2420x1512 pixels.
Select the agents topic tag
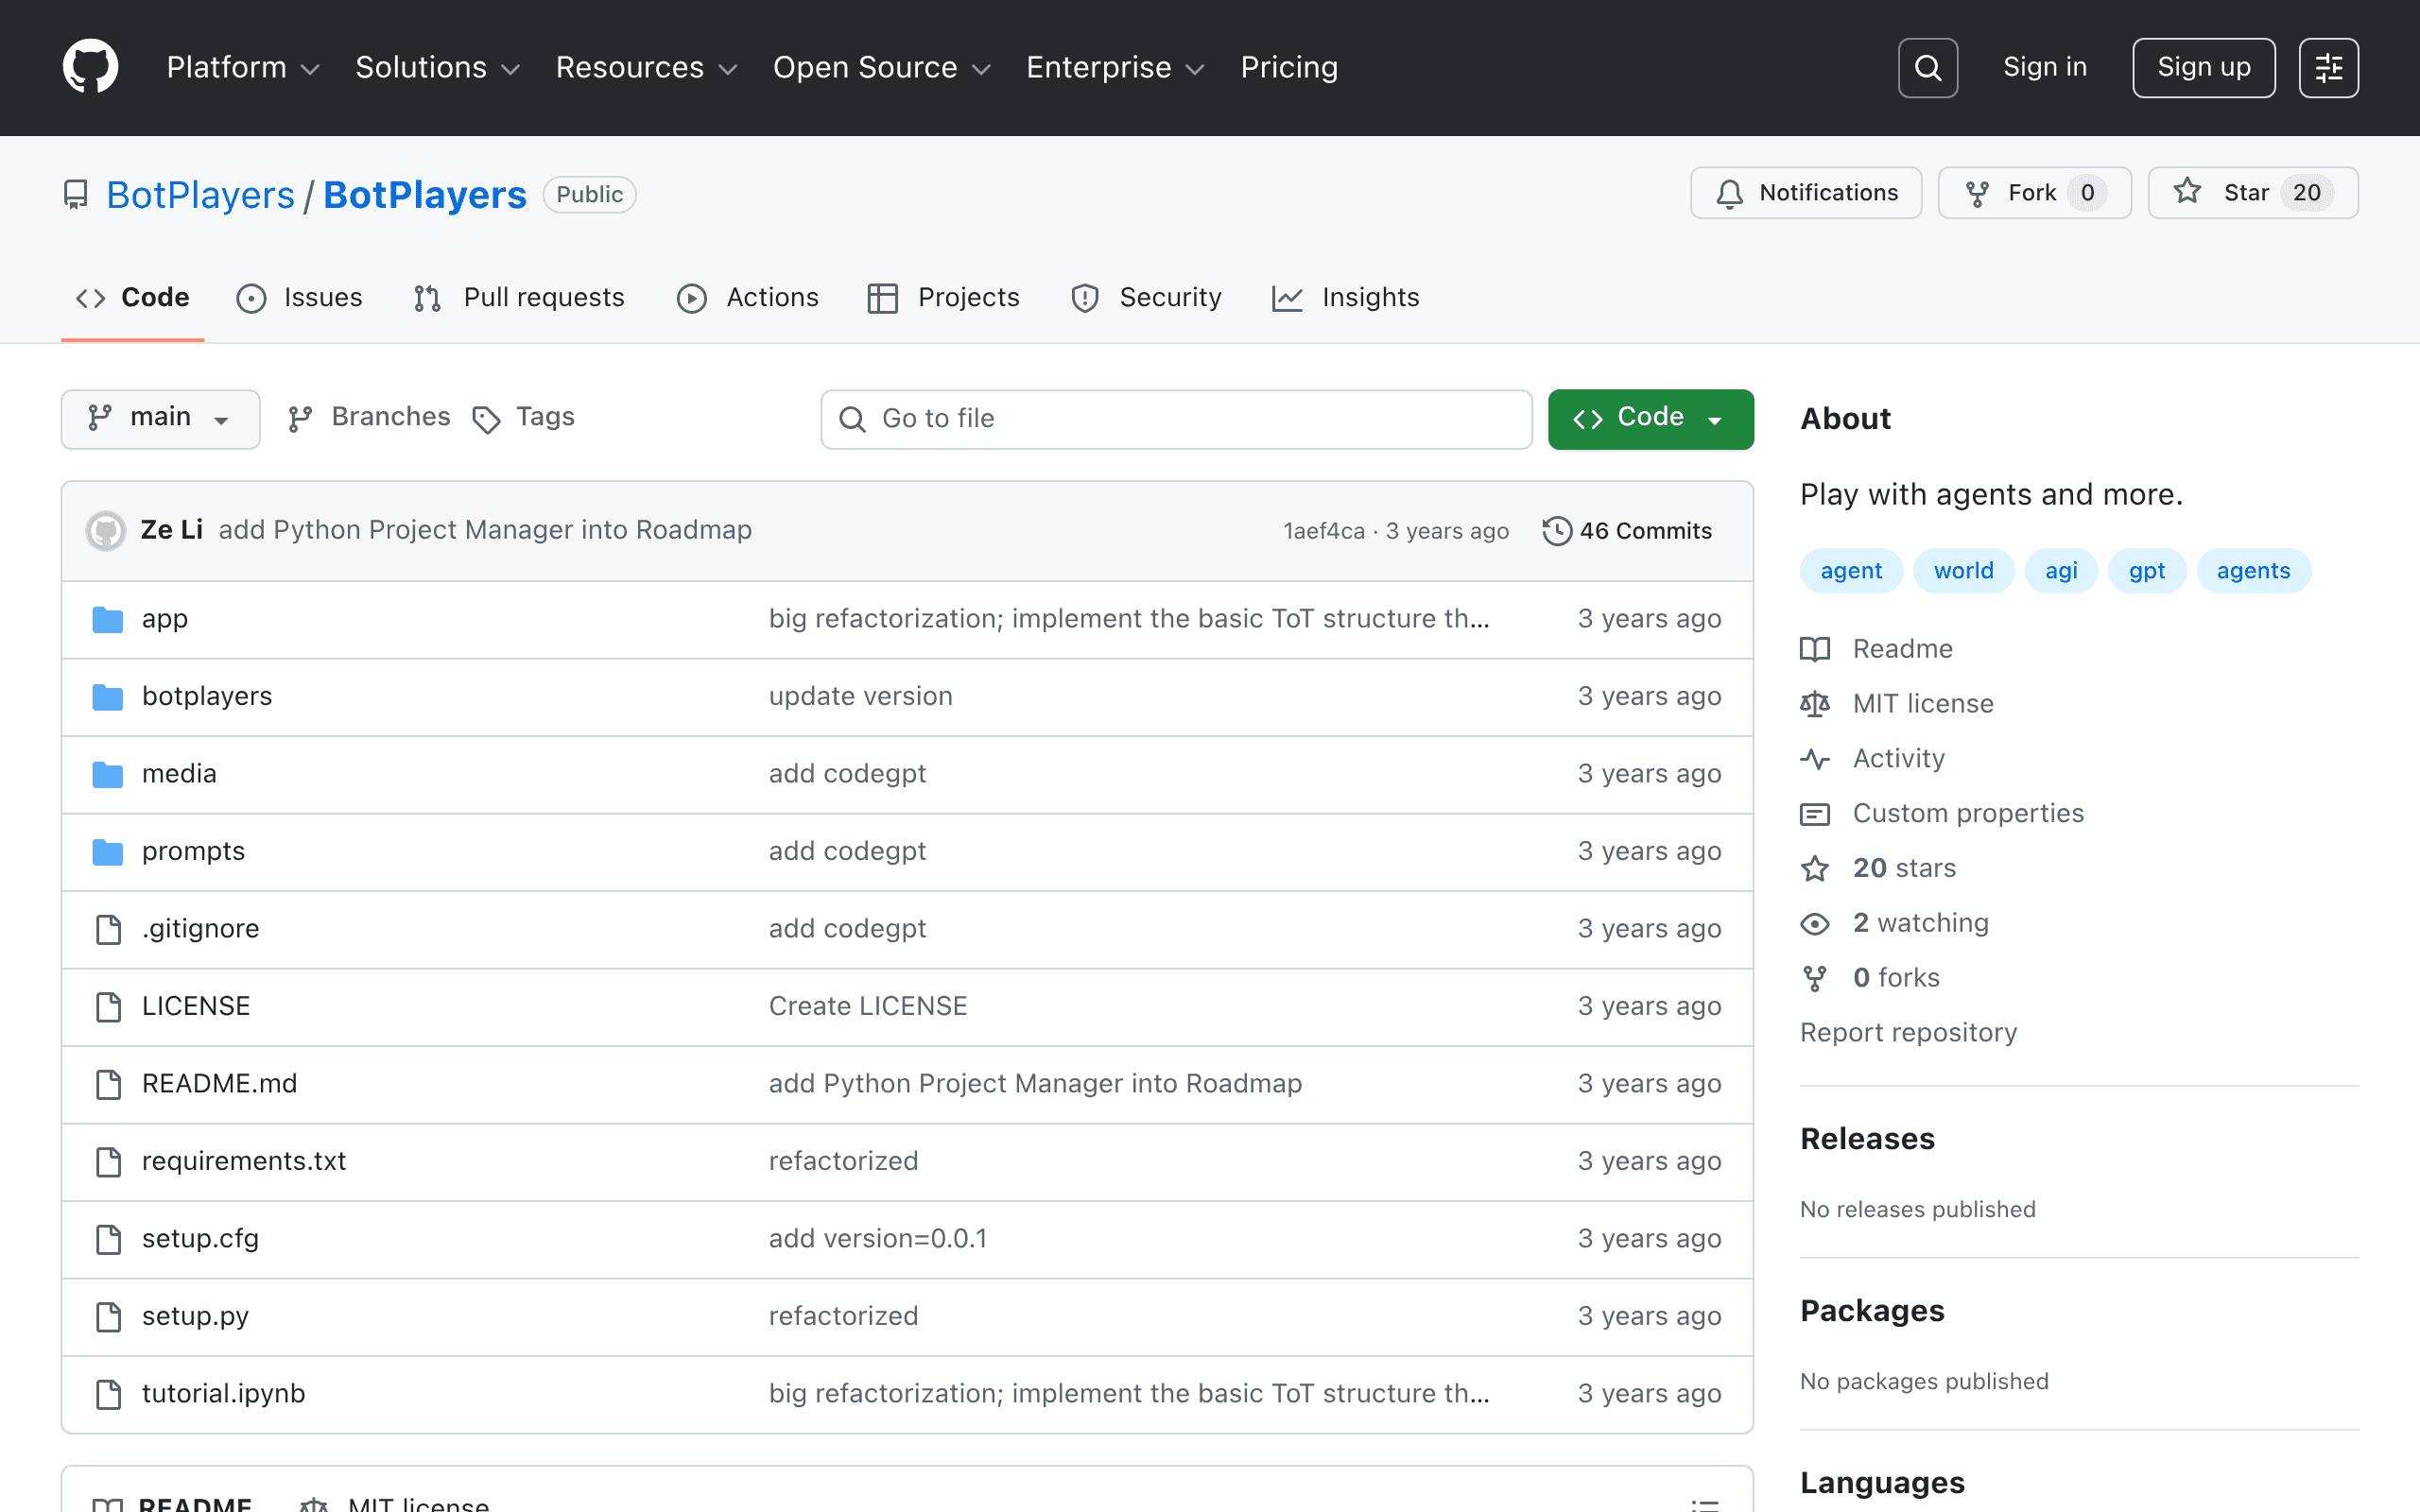click(2253, 571)
